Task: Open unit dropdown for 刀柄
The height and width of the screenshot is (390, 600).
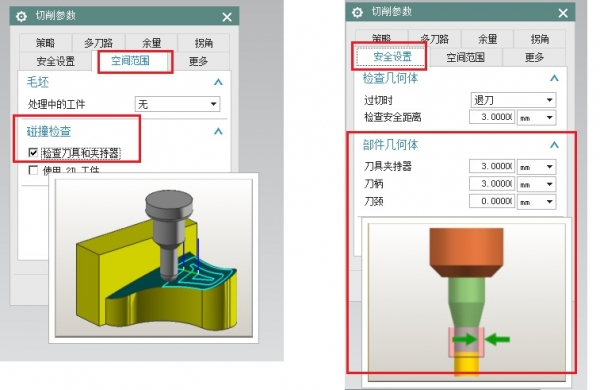Action: [x=536, y=184]
